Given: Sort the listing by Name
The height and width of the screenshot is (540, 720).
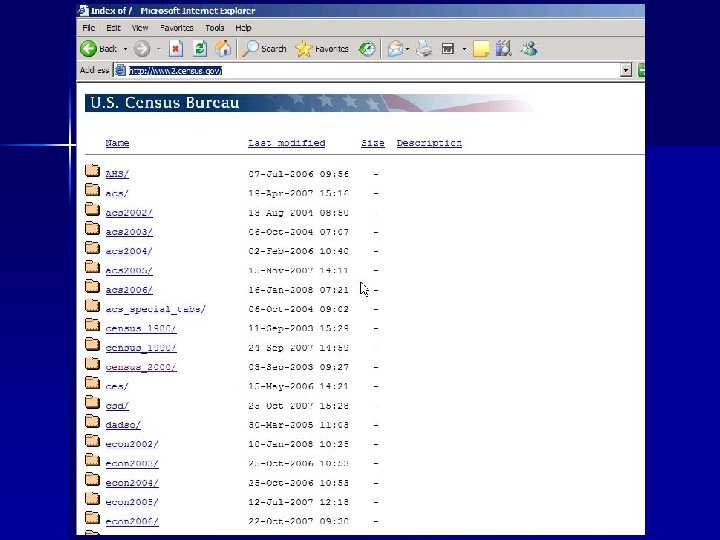Looking at the screenshot, I should 117,143.
